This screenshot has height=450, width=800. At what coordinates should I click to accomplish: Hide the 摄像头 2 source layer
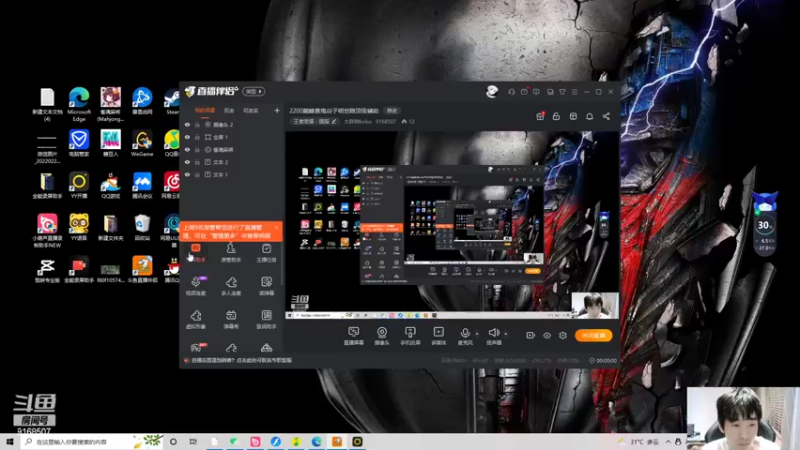(187, 124)
